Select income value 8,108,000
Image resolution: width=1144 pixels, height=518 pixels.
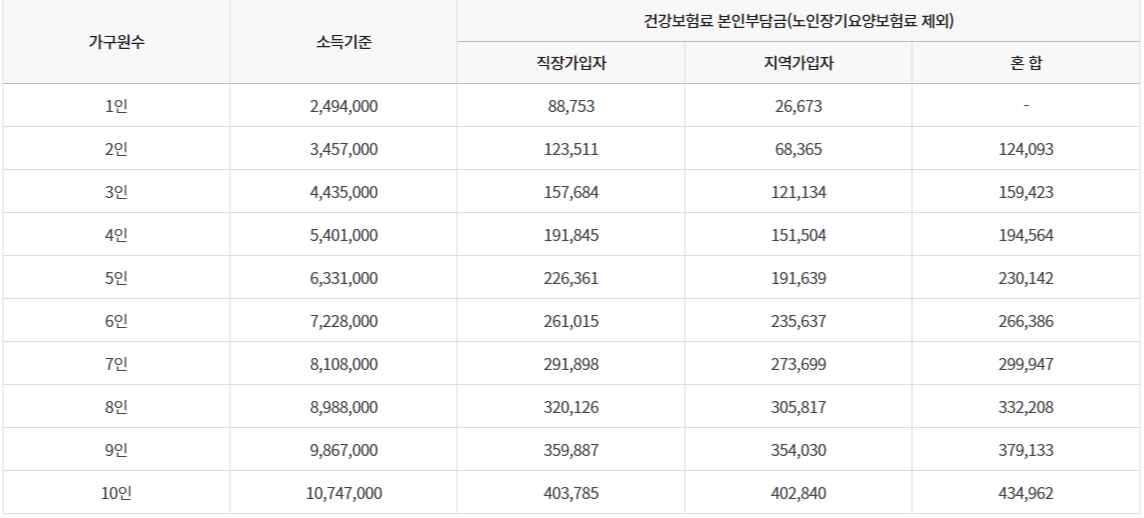(x=344, y=364)
